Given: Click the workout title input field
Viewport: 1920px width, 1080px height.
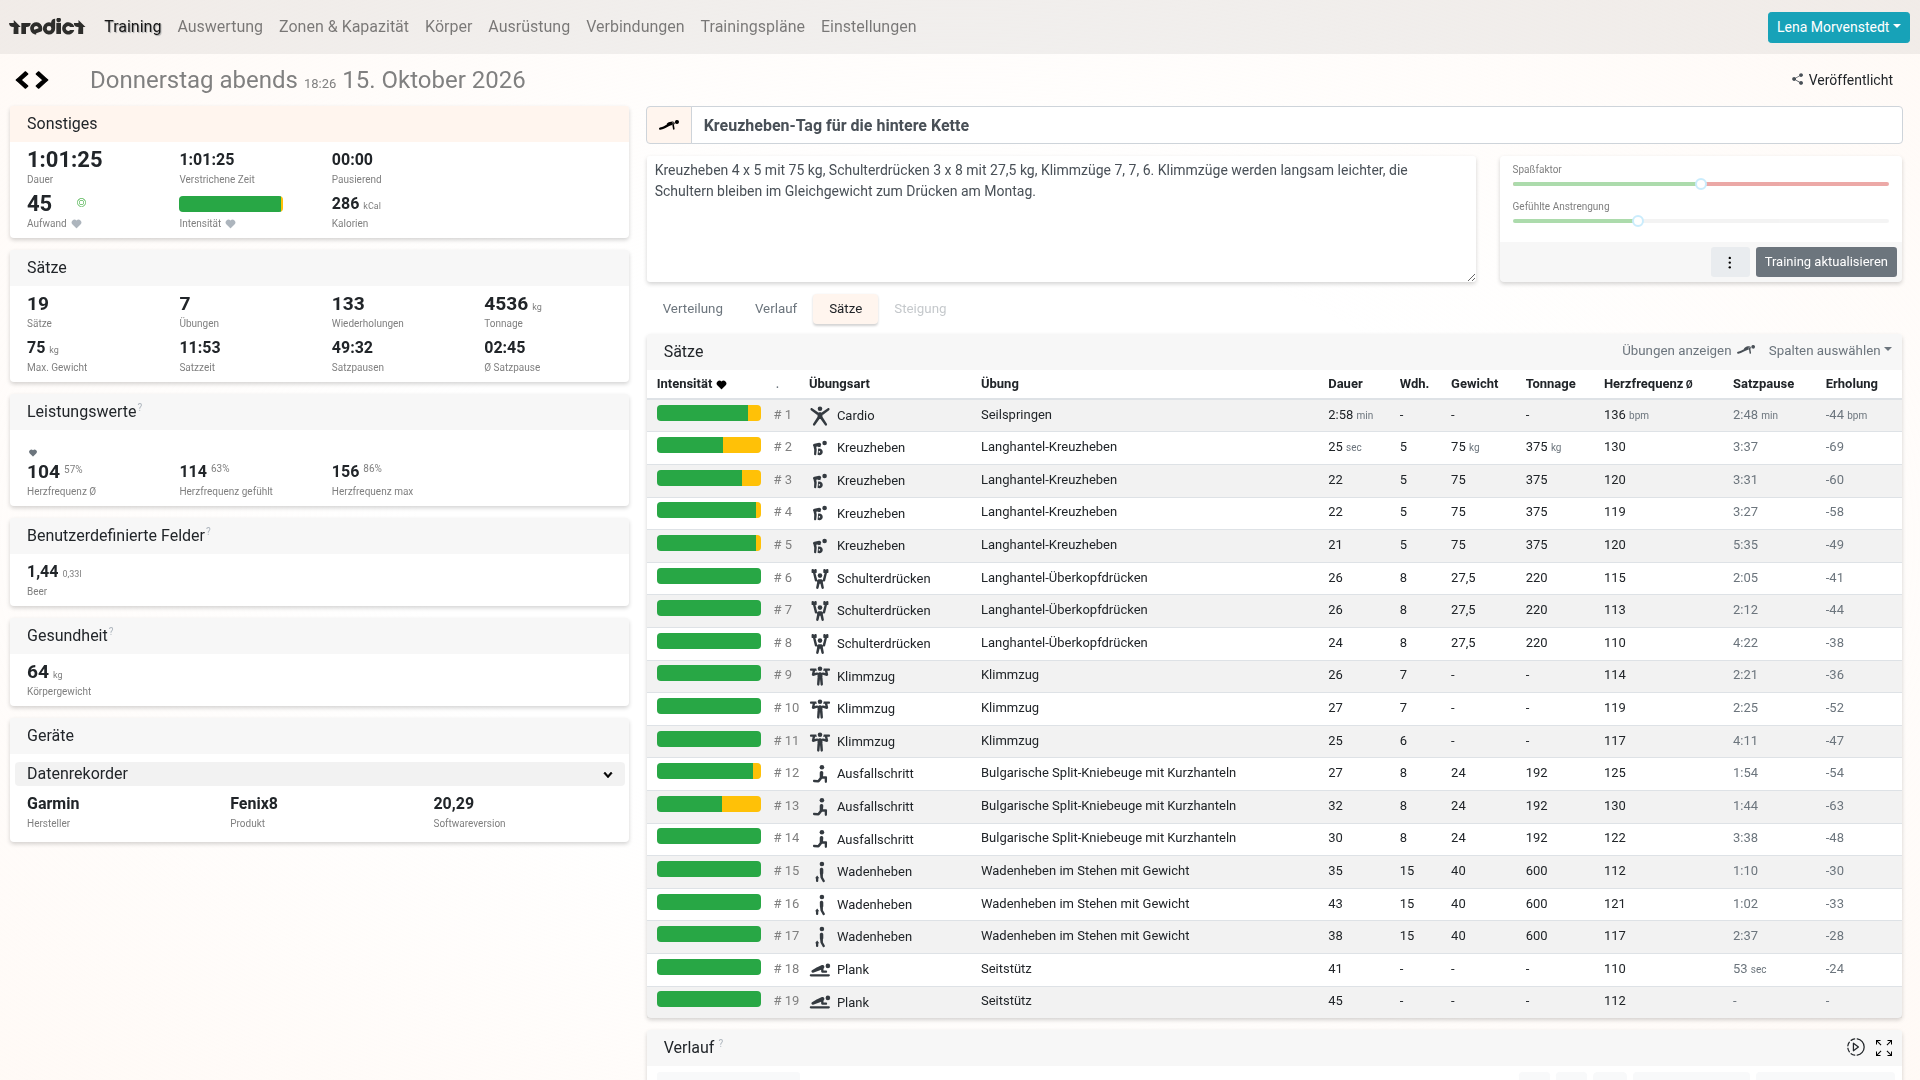Looking at the screenshot, I should pos(1296,126).
